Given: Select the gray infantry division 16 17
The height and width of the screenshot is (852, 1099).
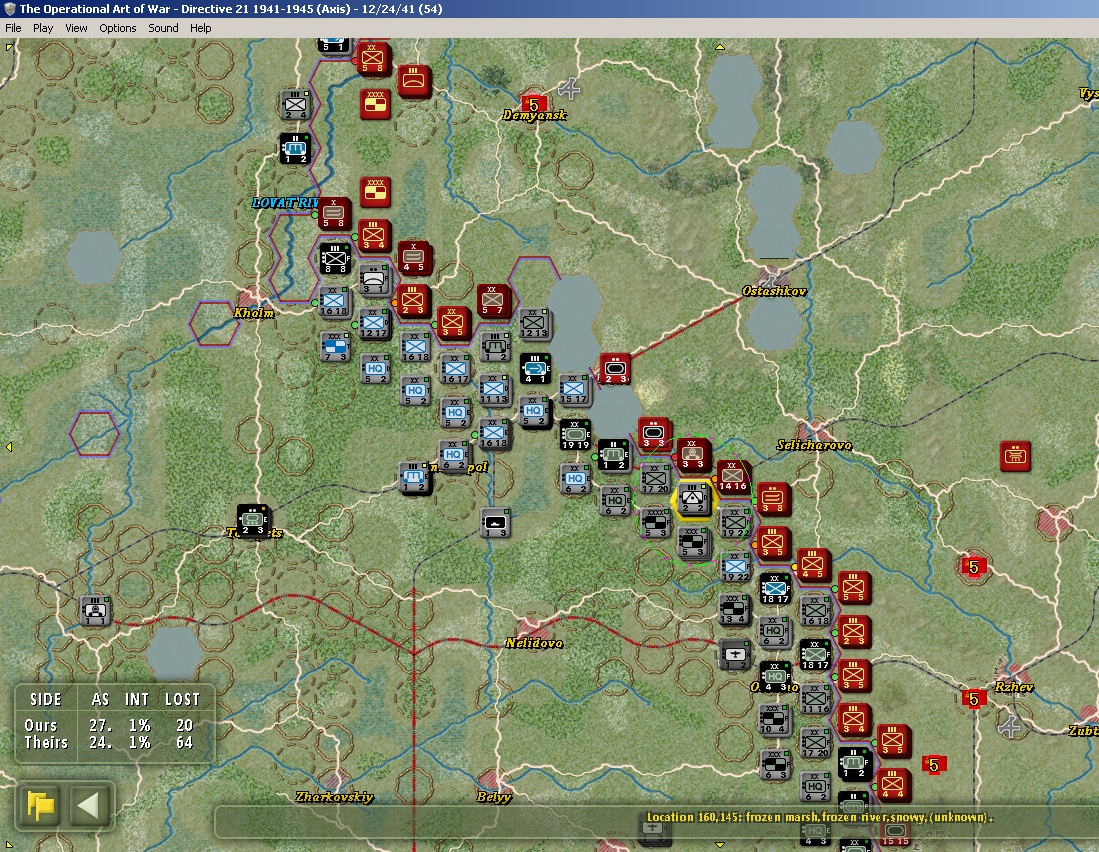Looking at the screenshot, I should tap(455, 369).
